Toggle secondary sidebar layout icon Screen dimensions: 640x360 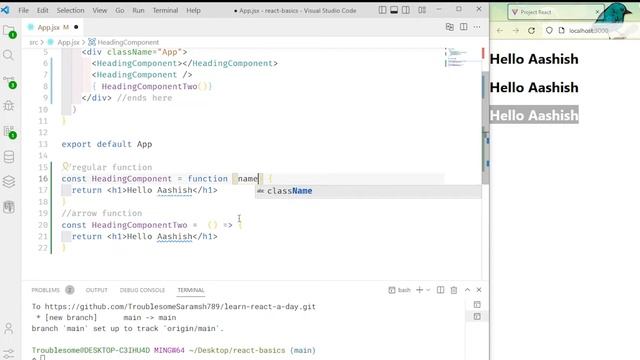point(406,10)
